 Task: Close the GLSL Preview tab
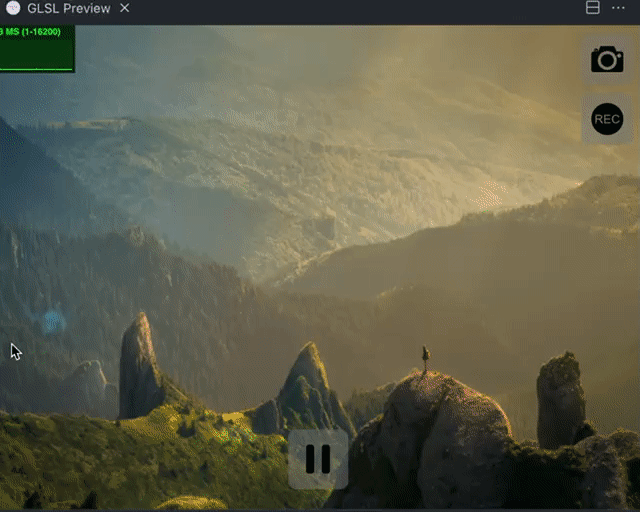click(x=125, y=8)
